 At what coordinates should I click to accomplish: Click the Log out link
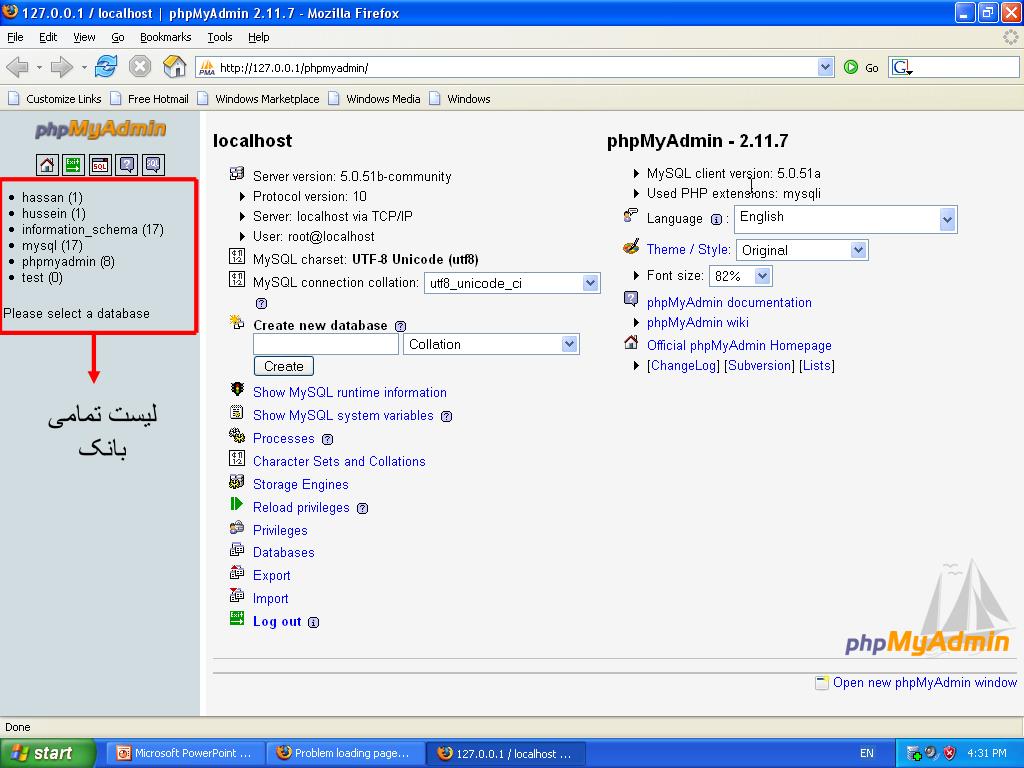point(277,622)
